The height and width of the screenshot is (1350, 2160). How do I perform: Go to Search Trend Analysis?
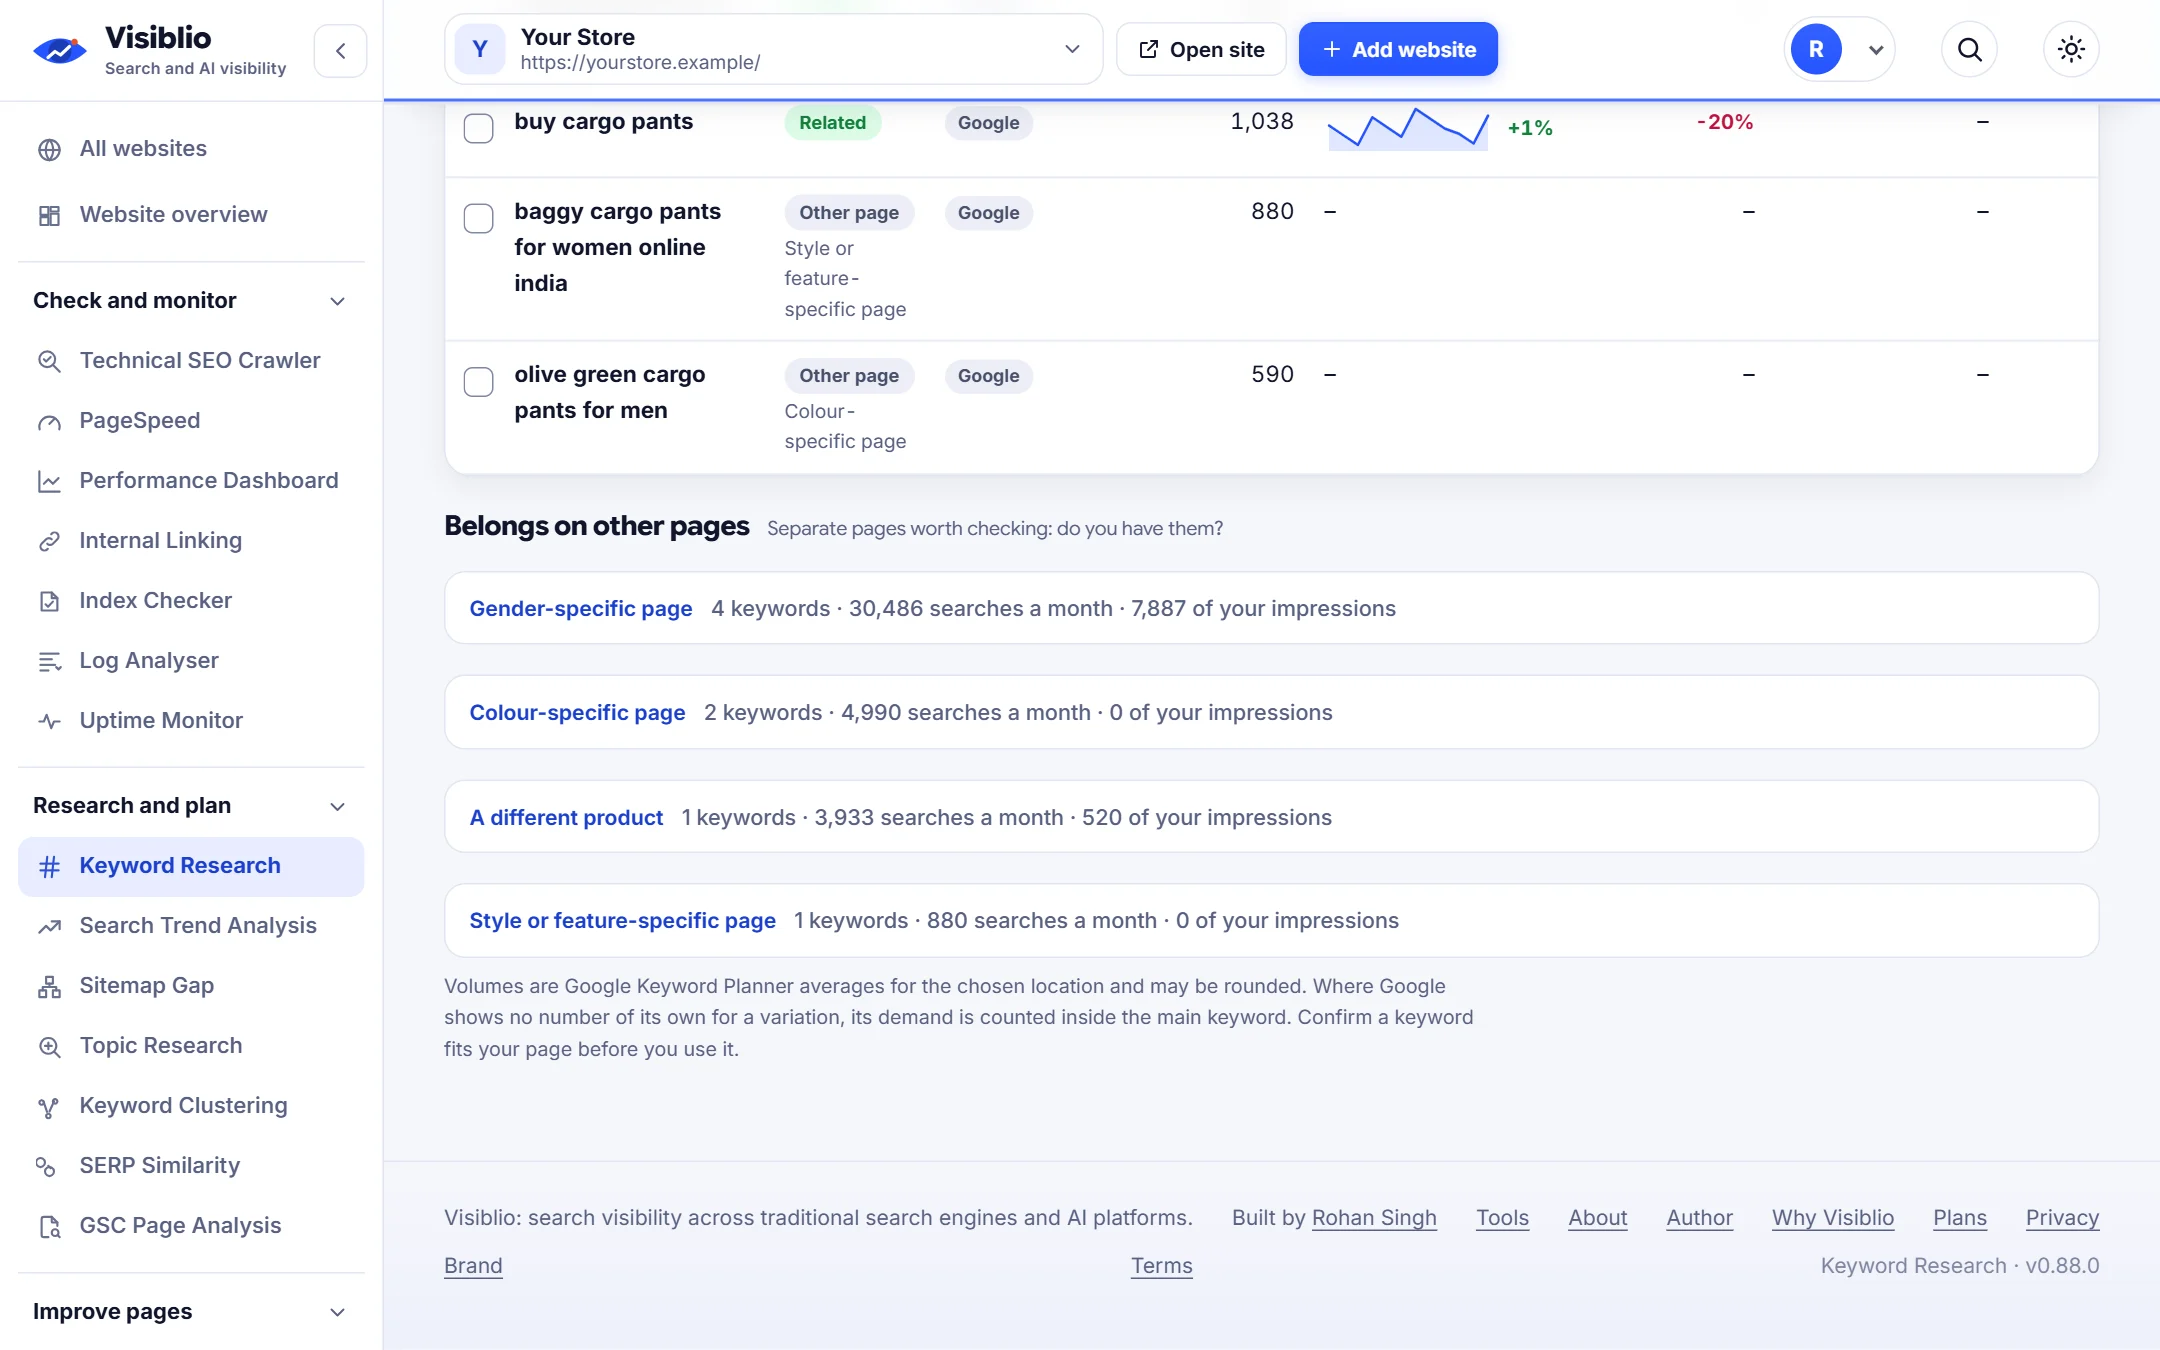[191, 926]
